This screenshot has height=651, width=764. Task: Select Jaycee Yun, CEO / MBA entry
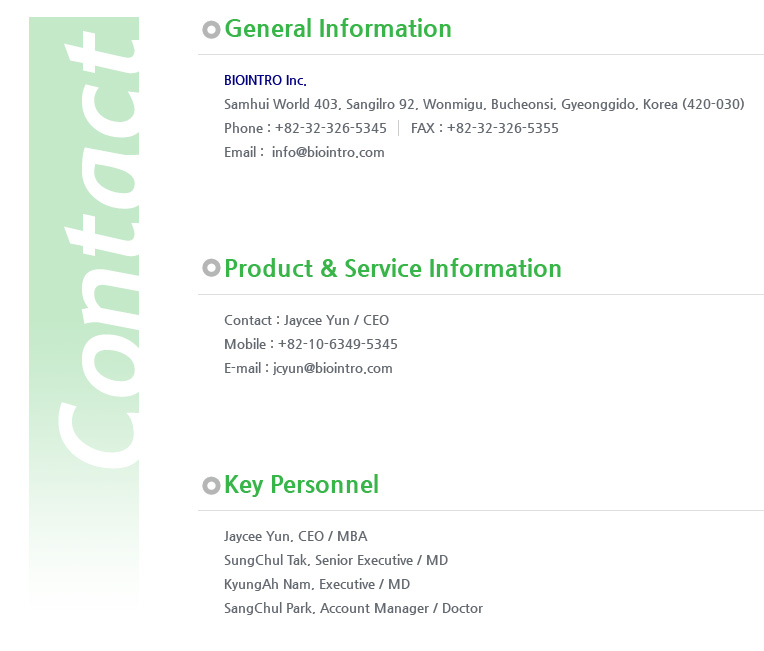tap(296, 536)
